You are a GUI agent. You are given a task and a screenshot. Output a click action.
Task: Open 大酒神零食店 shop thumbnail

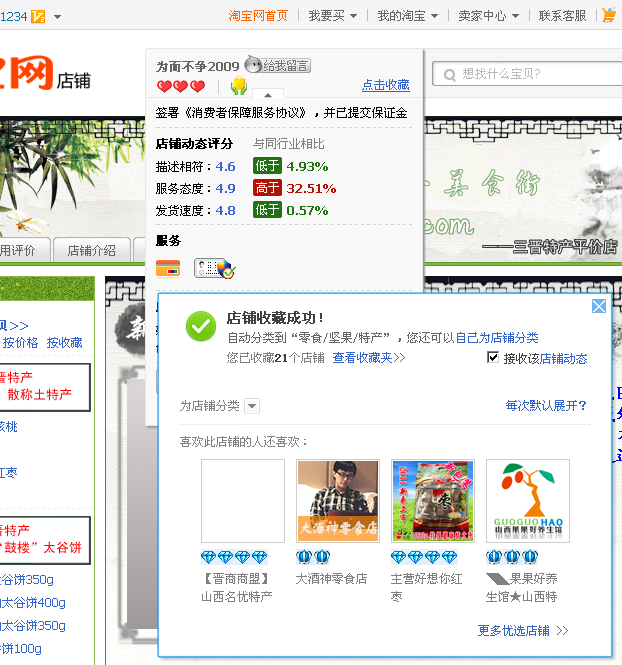(x=338, y=501)
